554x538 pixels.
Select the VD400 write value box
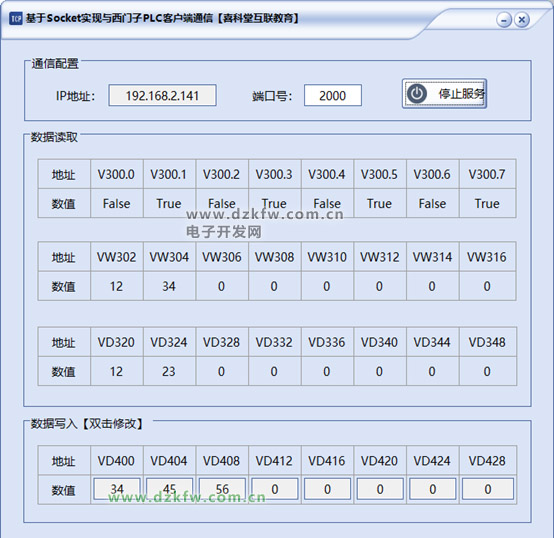tap(117, 489)
